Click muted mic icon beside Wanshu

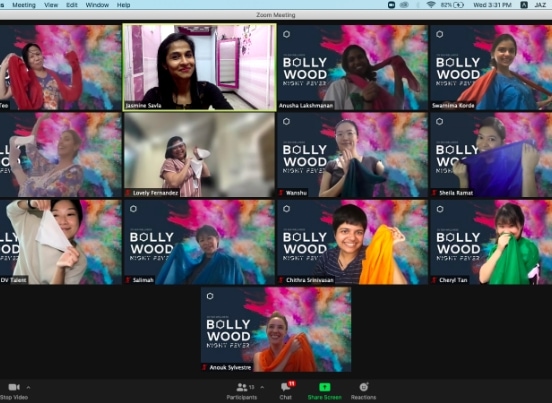pos(282,193)
